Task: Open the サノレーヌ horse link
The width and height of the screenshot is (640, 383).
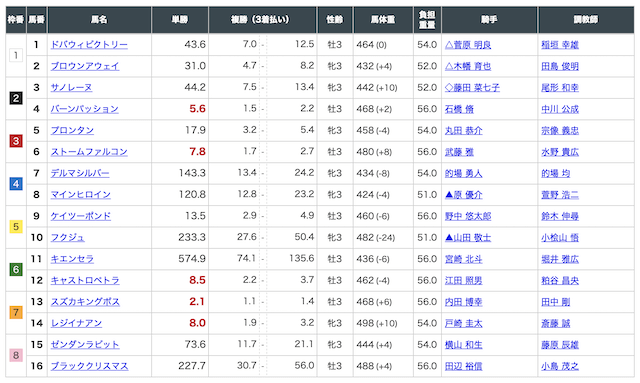Action: pyautogui.click(x=71, y=87)
